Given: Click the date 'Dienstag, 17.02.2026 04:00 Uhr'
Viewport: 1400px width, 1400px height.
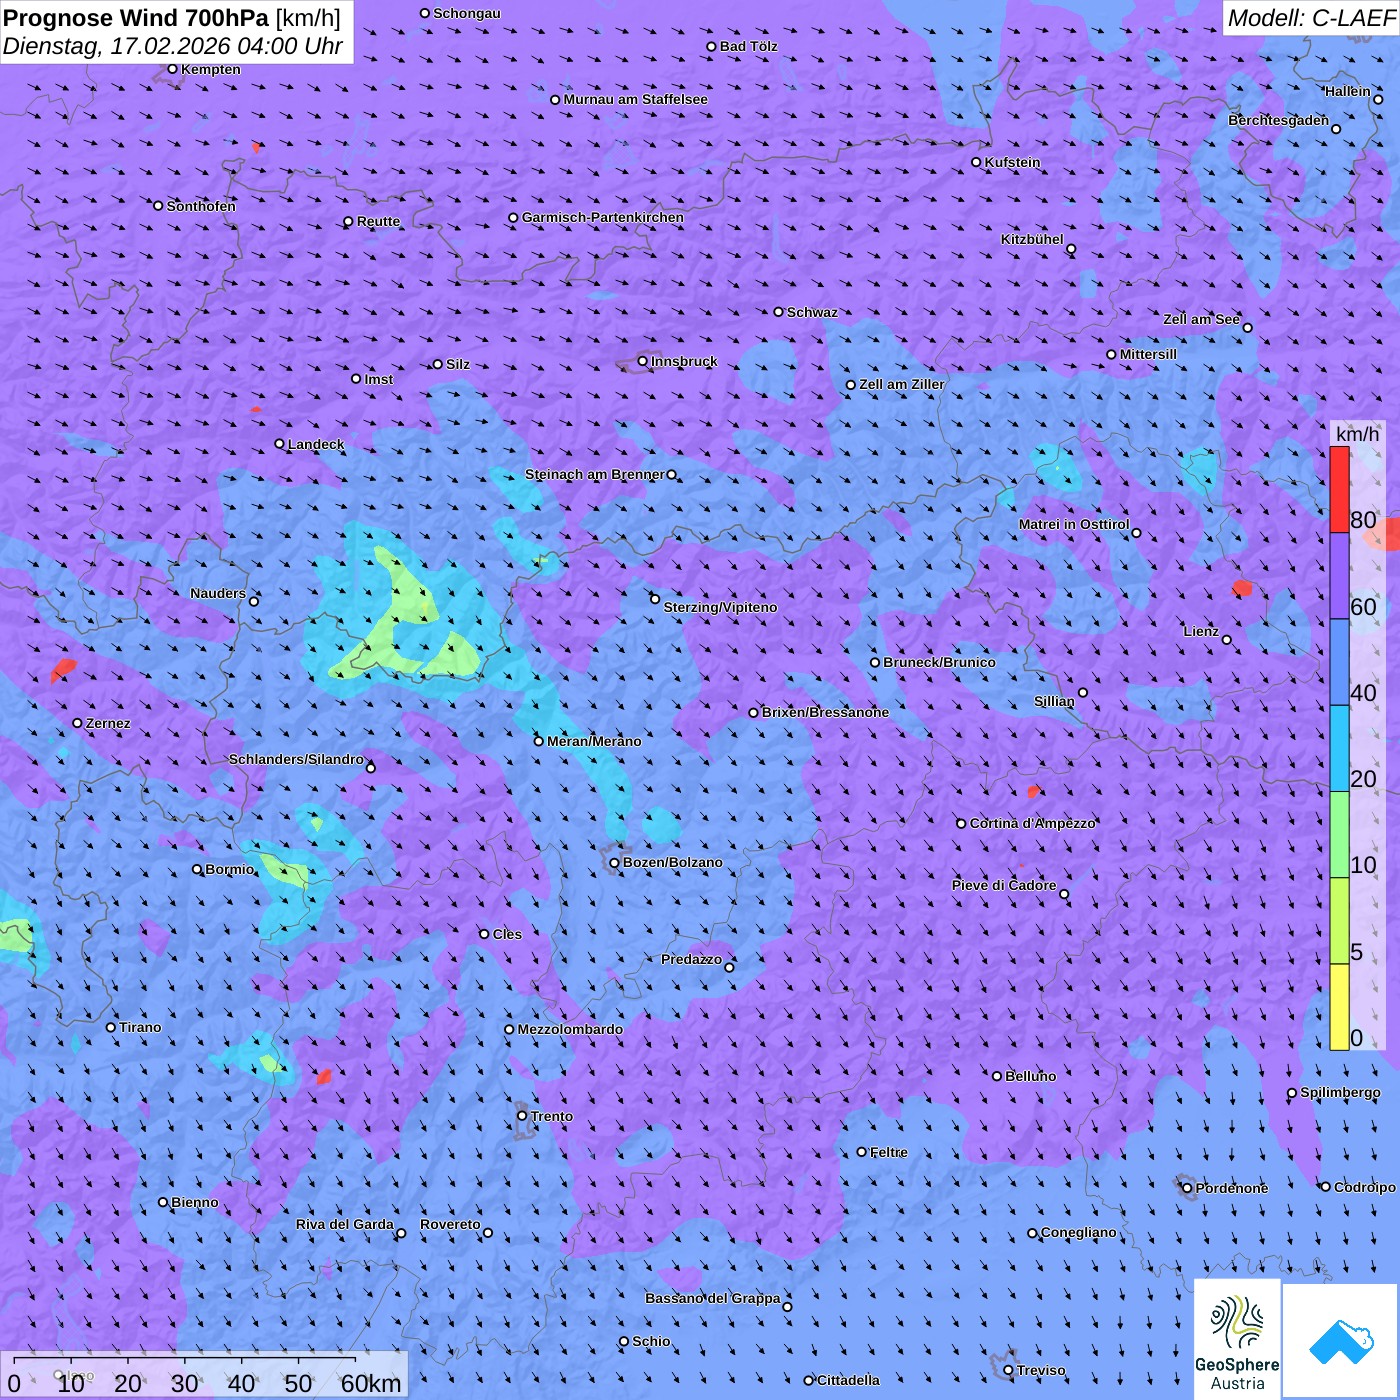Looking at the screenshot, I should click(173, 46).
